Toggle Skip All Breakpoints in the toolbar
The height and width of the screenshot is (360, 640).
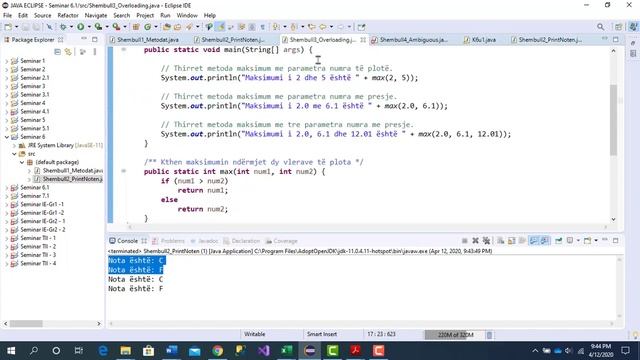click(x=49, y=27)
